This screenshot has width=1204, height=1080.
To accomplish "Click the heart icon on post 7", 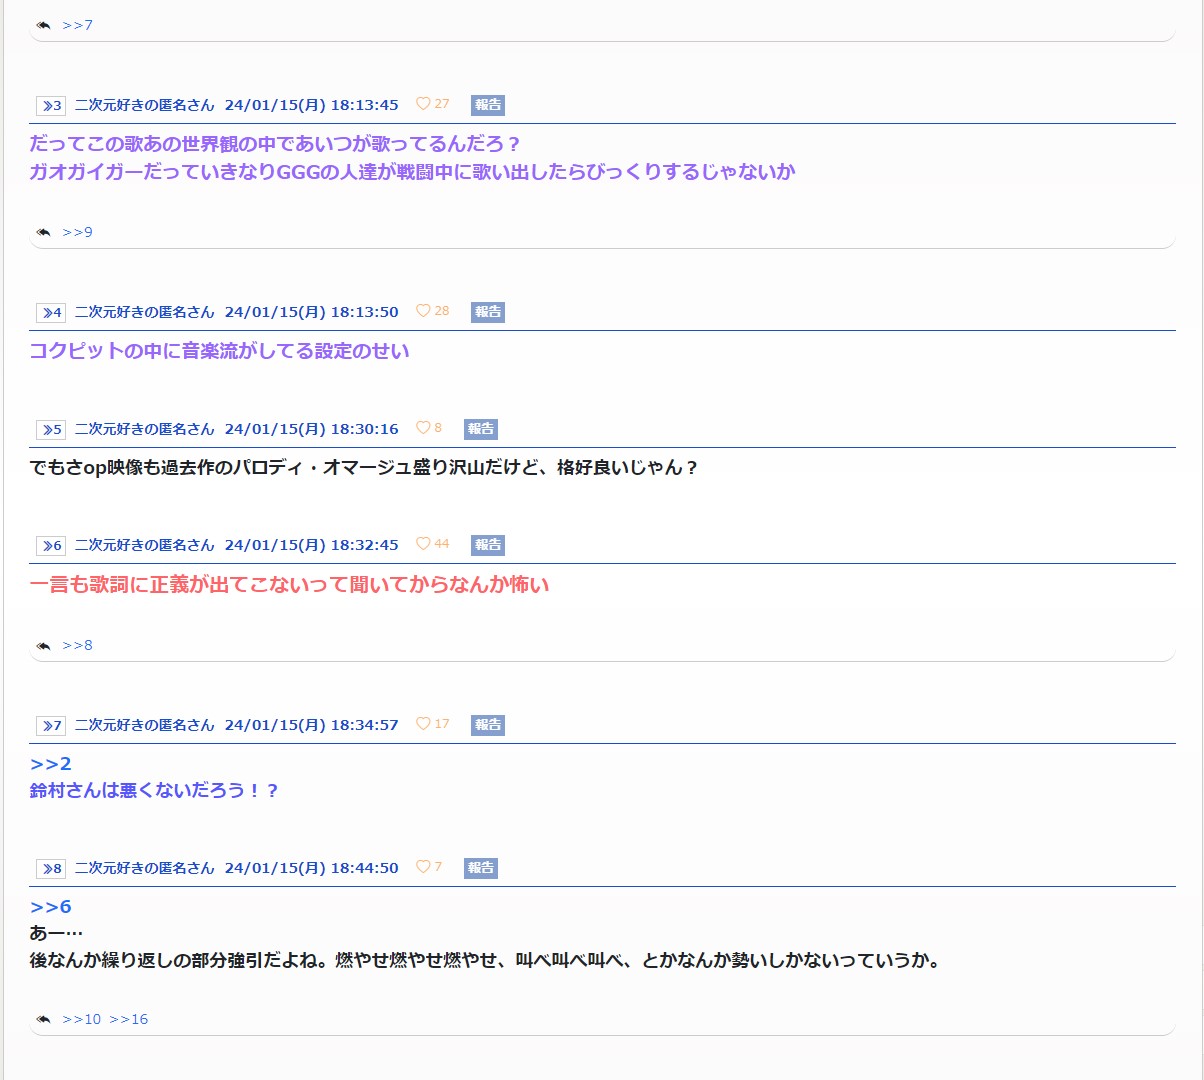I will [x=423, y=724].
